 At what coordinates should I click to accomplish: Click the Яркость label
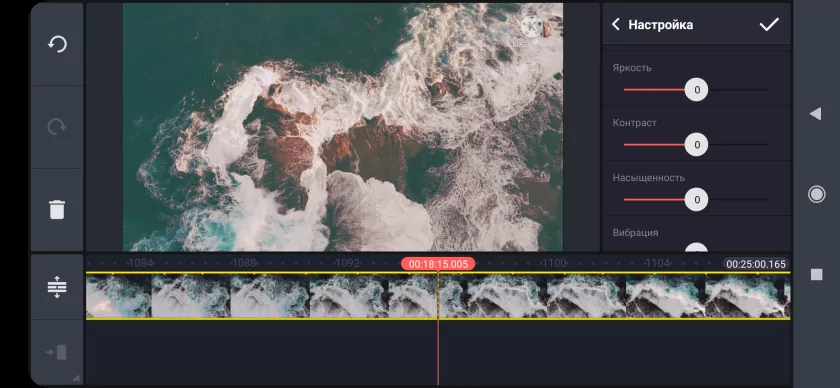(632, 68)
